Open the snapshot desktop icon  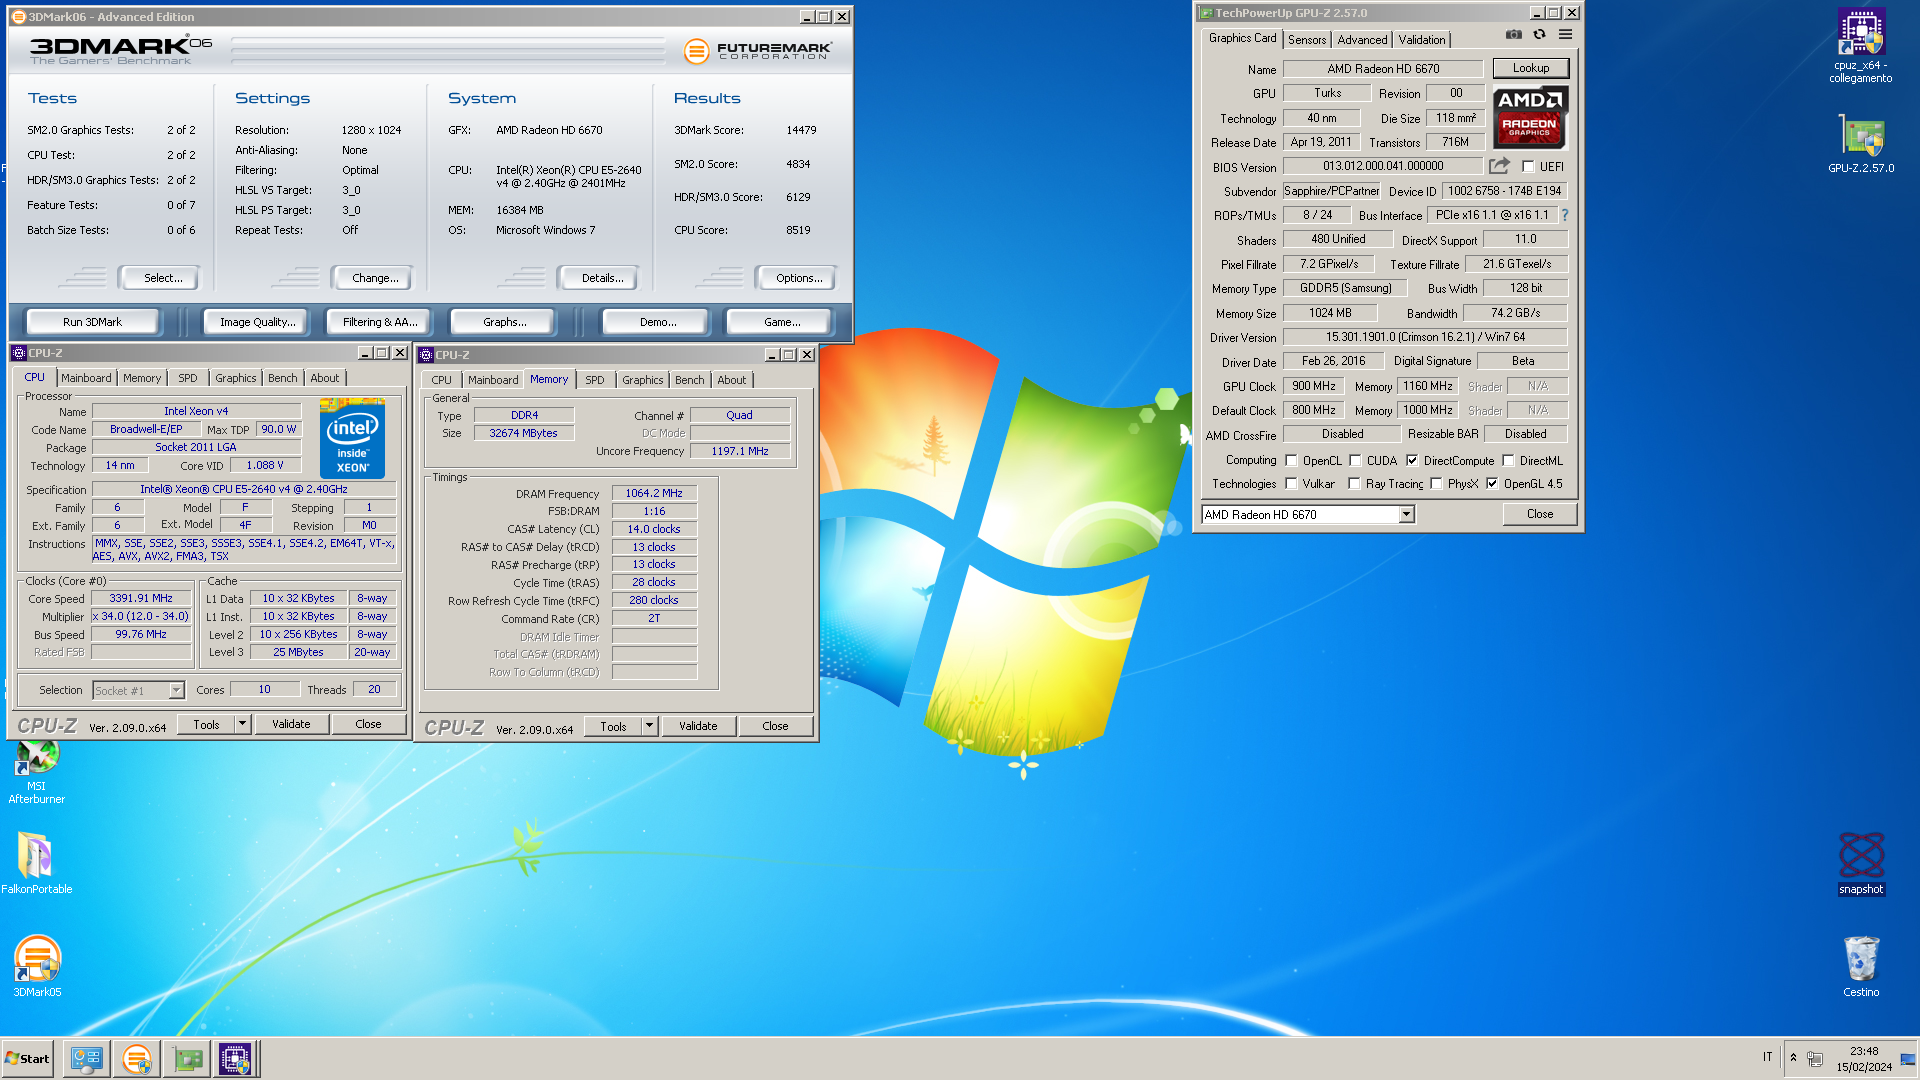1861,863
